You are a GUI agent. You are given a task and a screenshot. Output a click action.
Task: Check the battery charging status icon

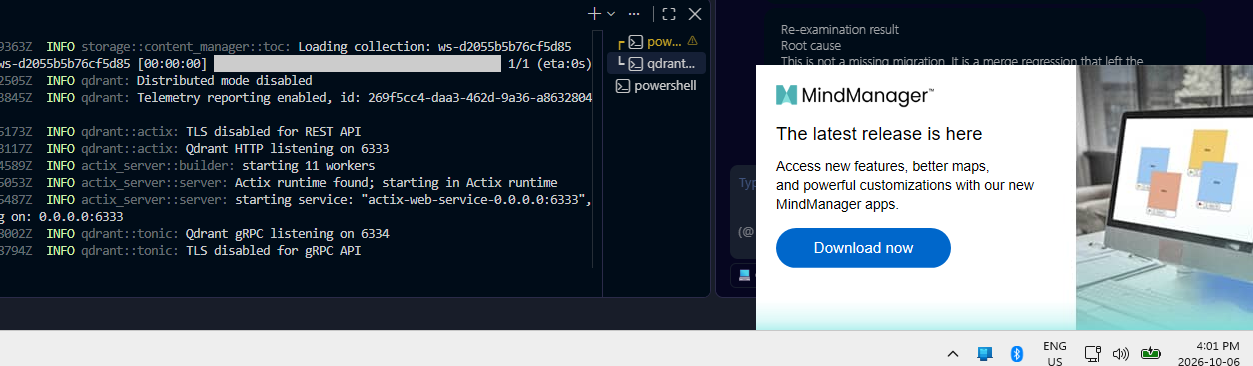(1150, 353)
